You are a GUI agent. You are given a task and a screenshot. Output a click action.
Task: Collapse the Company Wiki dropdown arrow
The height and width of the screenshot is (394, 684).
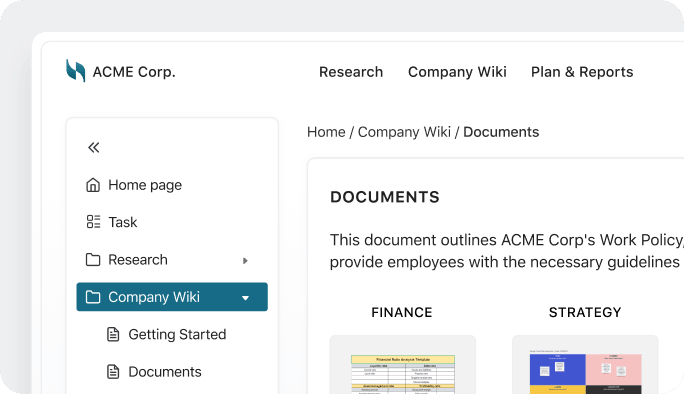click(245, 298)
